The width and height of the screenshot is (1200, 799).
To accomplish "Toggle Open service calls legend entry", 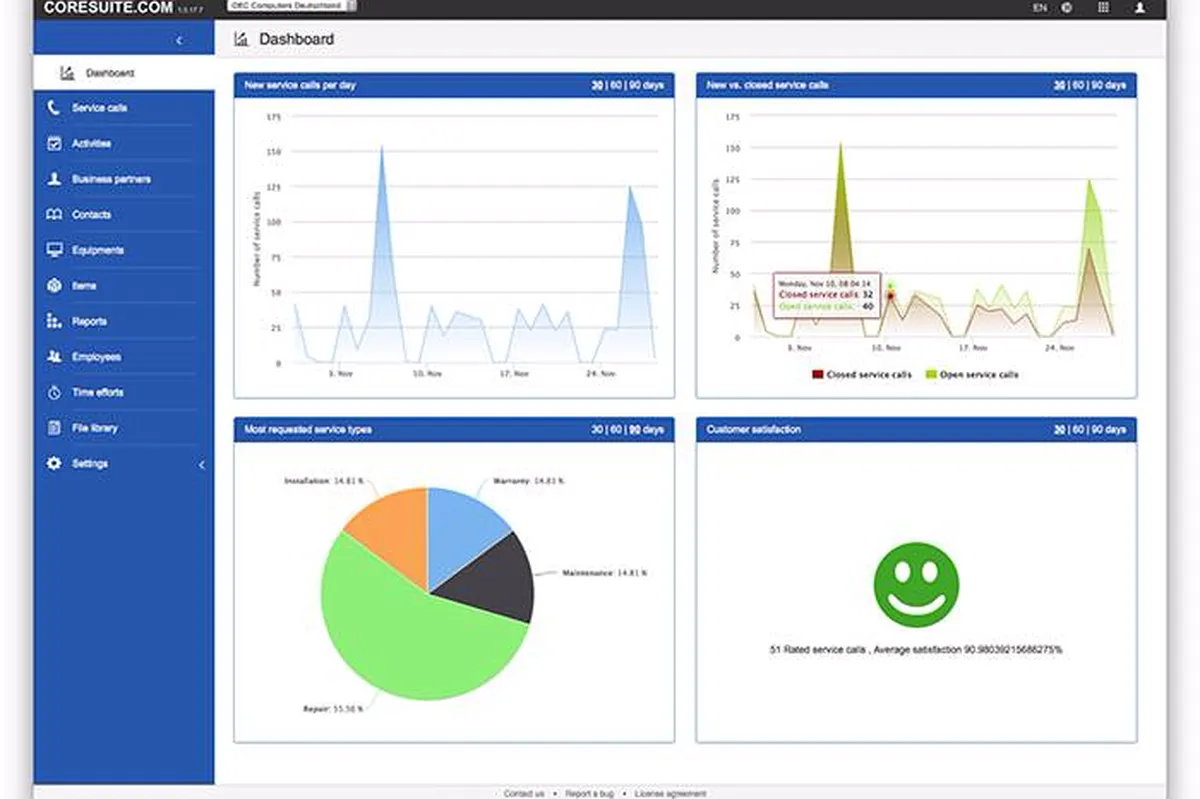I will tap(973, 375).
